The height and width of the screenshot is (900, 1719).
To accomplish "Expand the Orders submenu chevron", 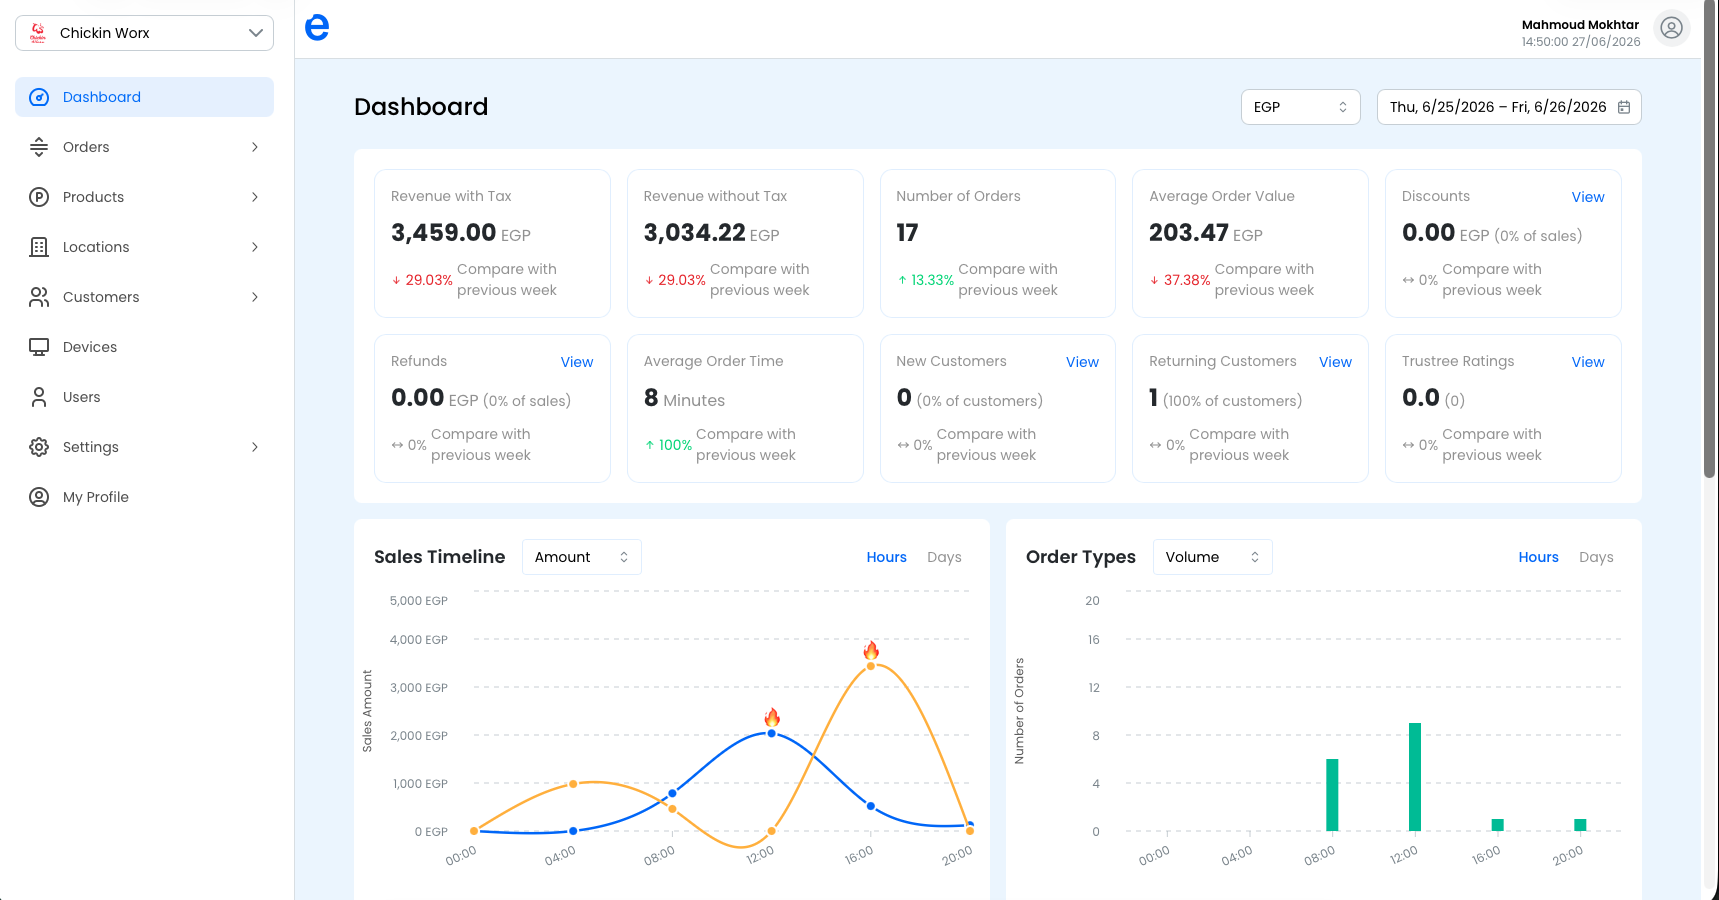I will [x=255, y=147].
